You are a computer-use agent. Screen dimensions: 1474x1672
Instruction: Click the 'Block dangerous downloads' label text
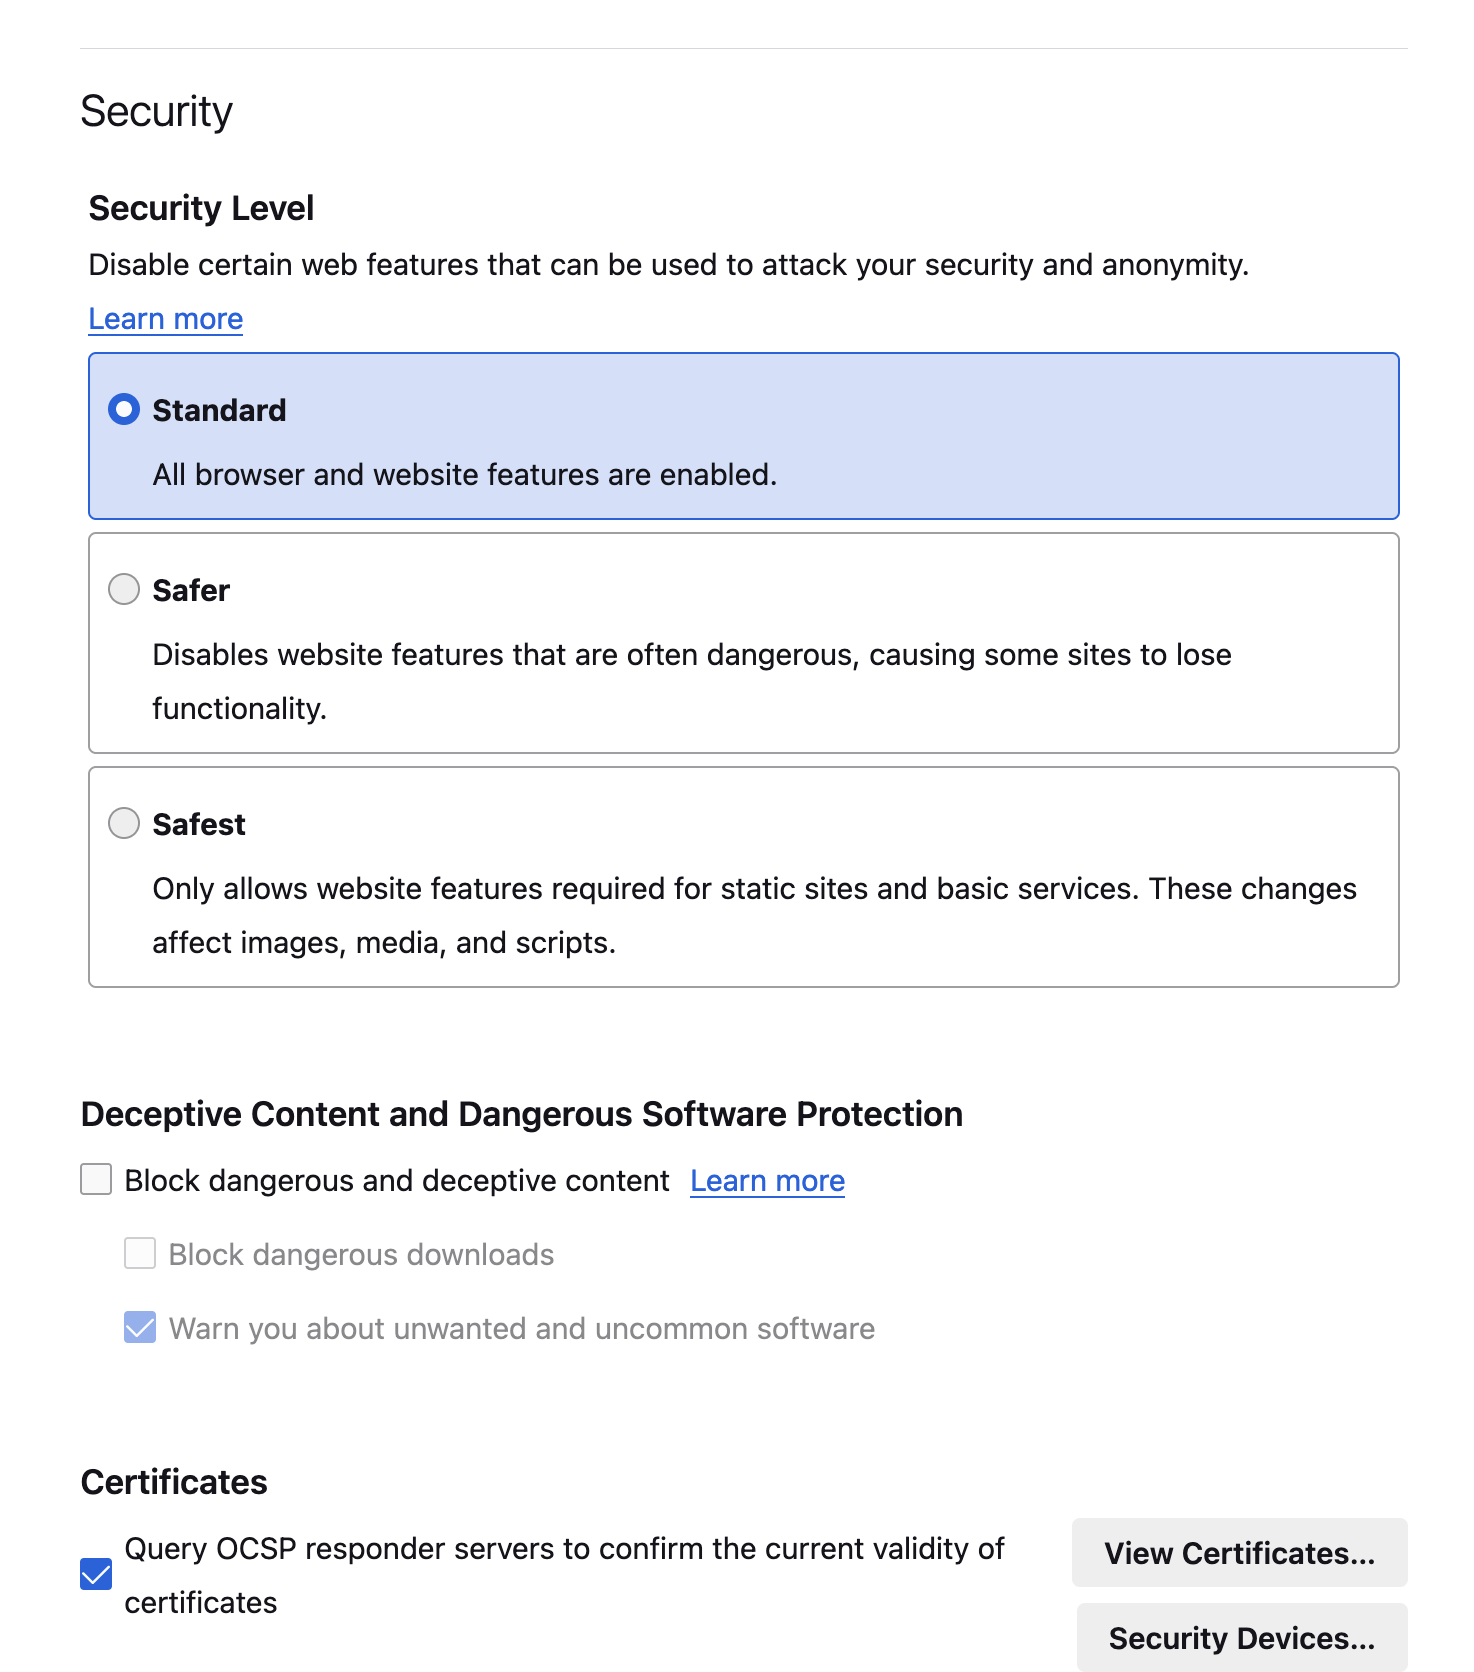tap(361, 1255)
